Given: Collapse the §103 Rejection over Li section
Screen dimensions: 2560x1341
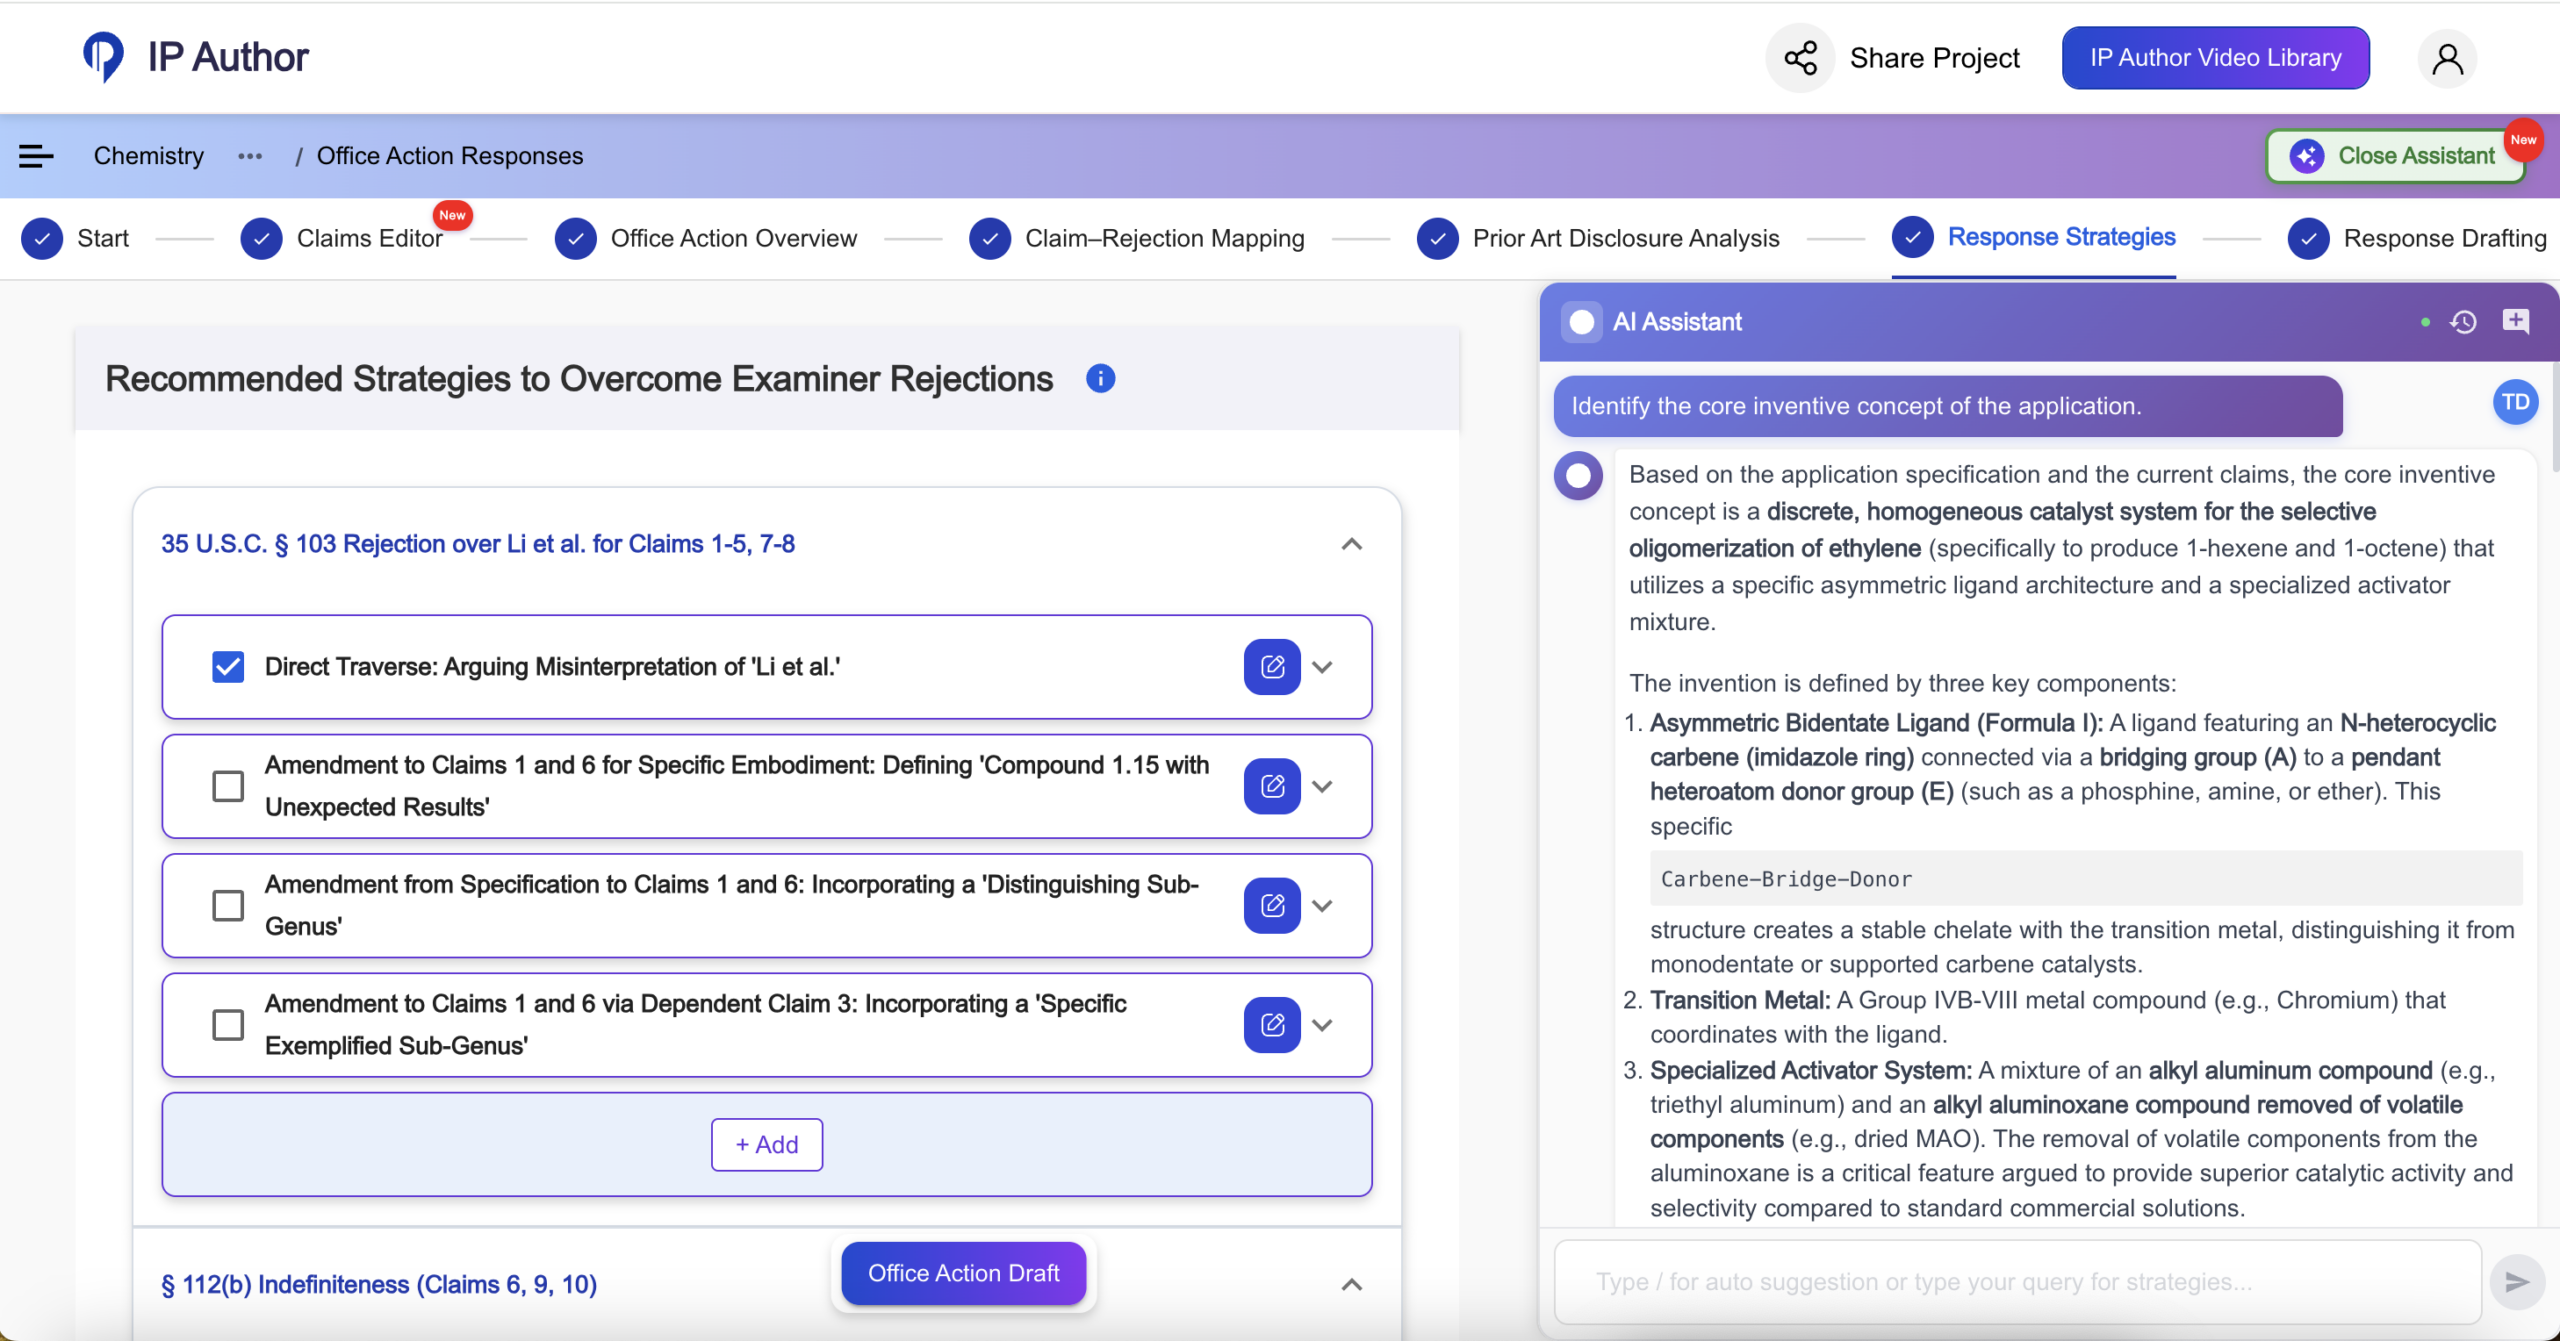Looking at the screenshot, I should coord(1351,544).
